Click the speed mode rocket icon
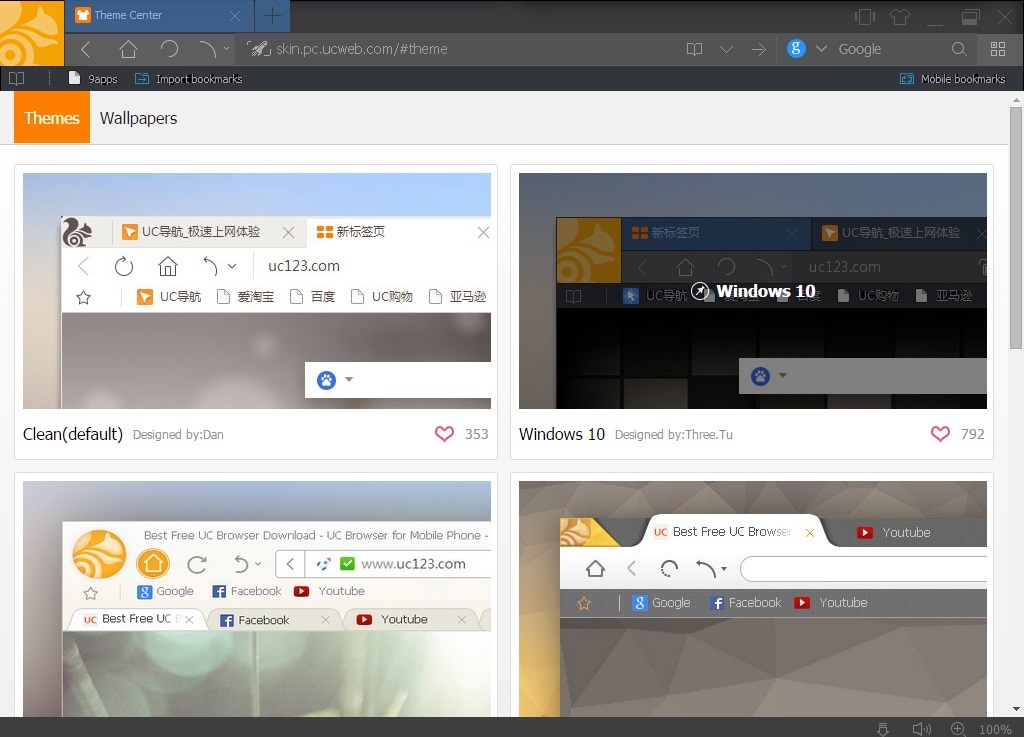 click(259, 49)
